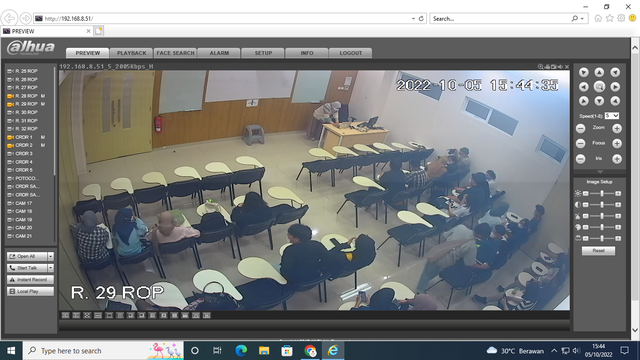Open File Explorer from the taskbar
Viewport: 640px width, 360px height.
click(x=264, y=351)
